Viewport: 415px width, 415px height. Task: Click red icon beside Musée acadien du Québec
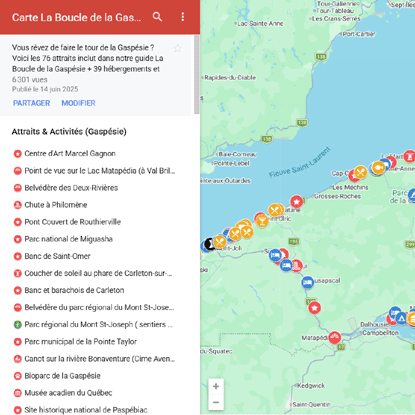(x=17, y=393)
